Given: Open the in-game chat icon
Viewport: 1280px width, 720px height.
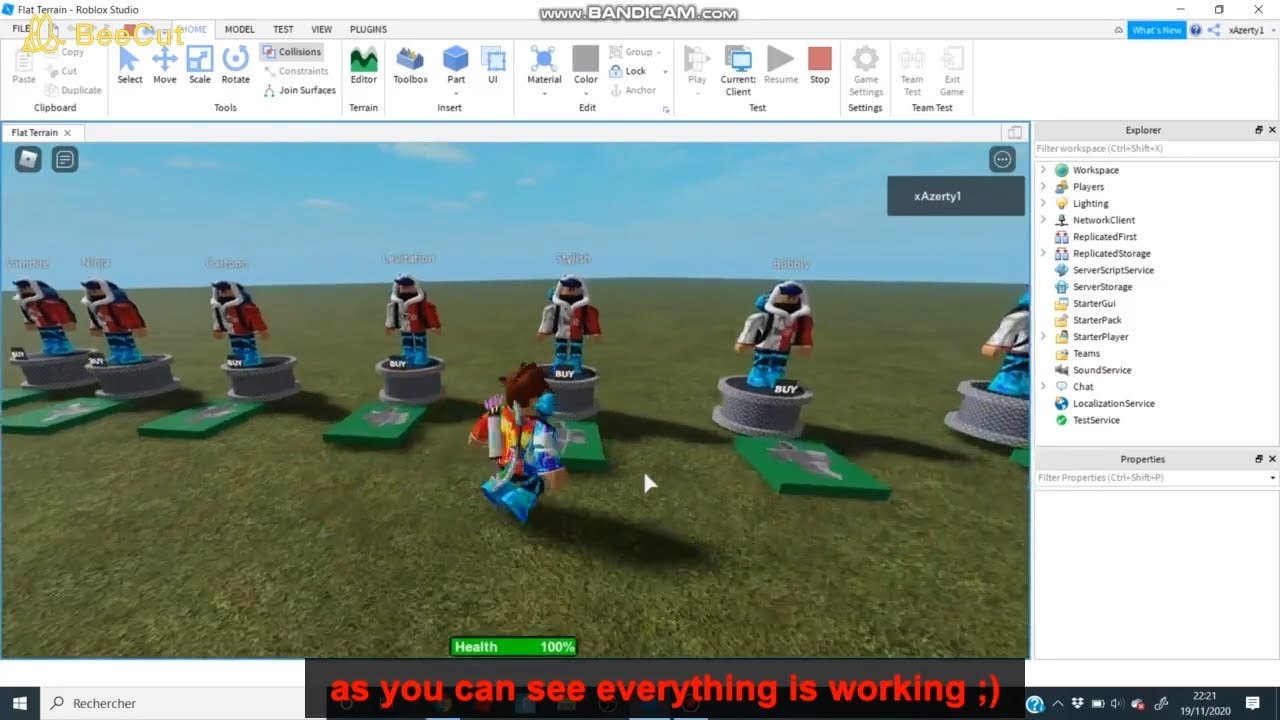Looking at the screenshot, I should [x=65, y=159].
